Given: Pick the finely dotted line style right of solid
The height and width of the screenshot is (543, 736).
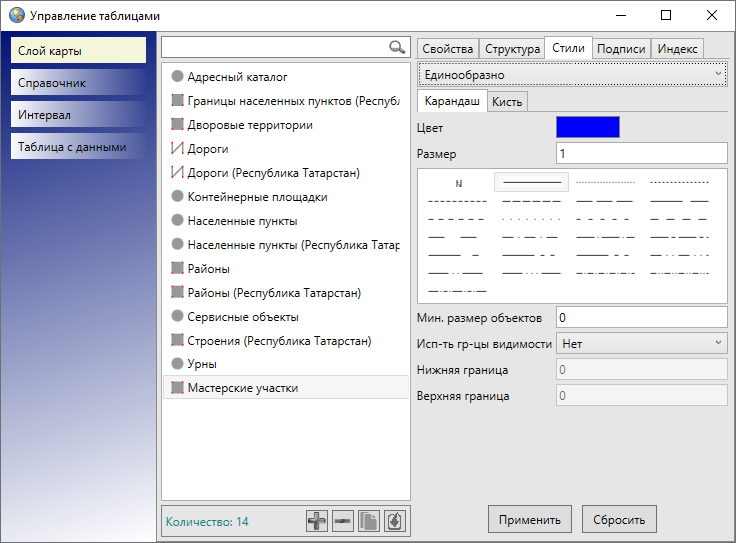Looking at the screenshot, I should coord(606,183).
